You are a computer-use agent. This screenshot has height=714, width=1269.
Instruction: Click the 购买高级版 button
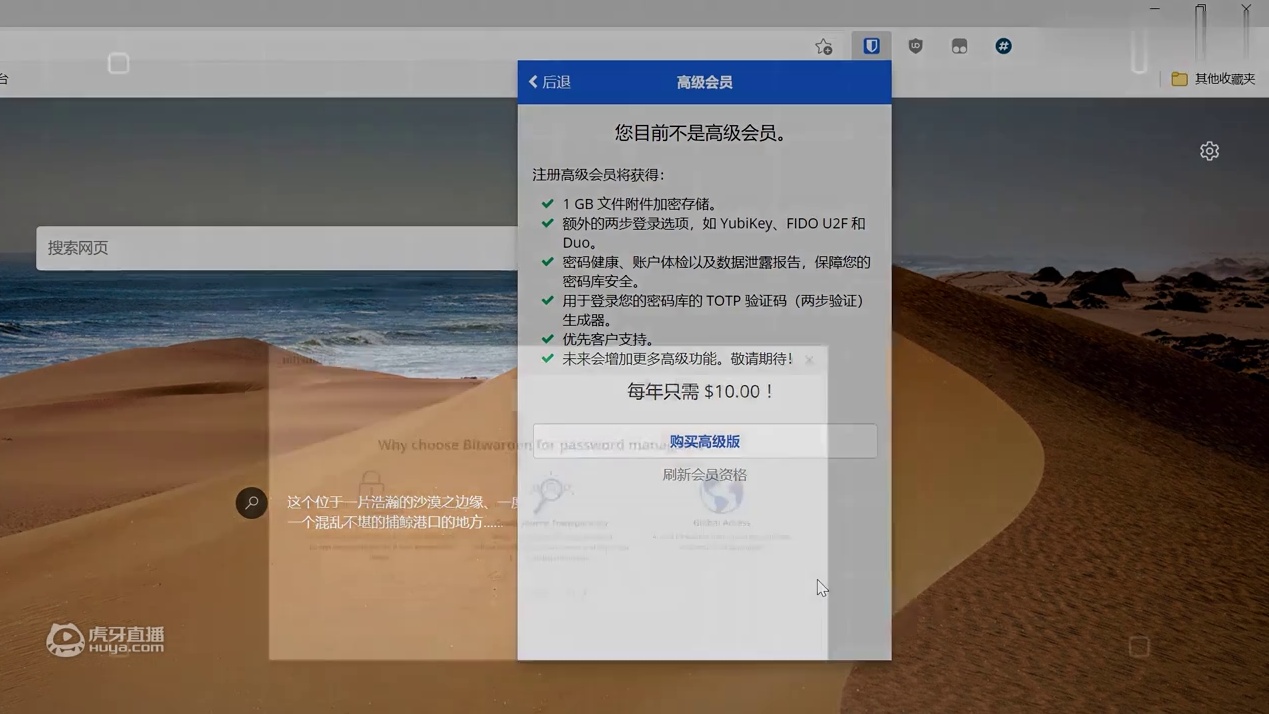(705, 441)
